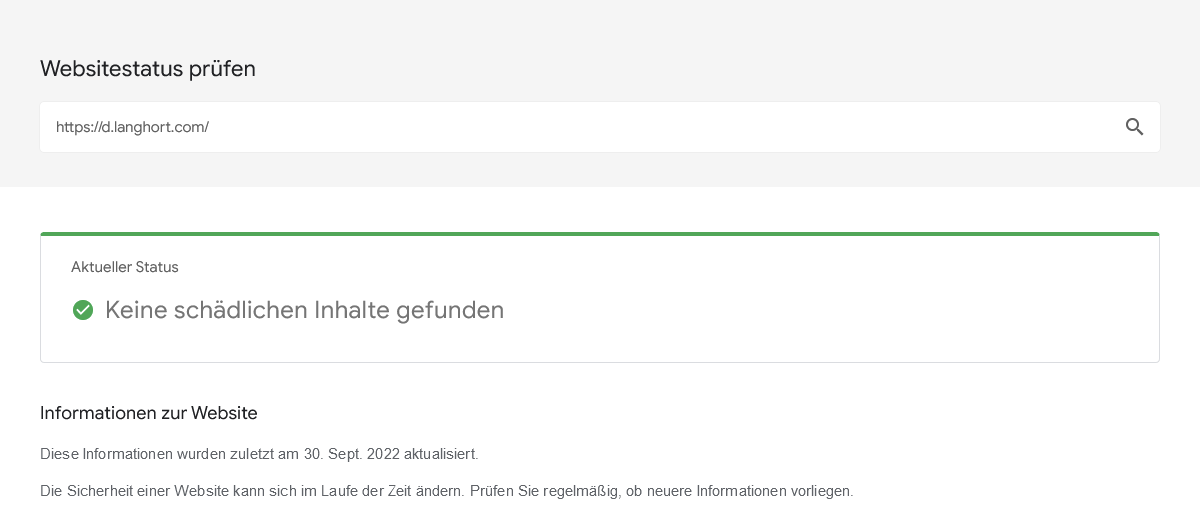Click the last updated date sentence

tap(259, 454)
